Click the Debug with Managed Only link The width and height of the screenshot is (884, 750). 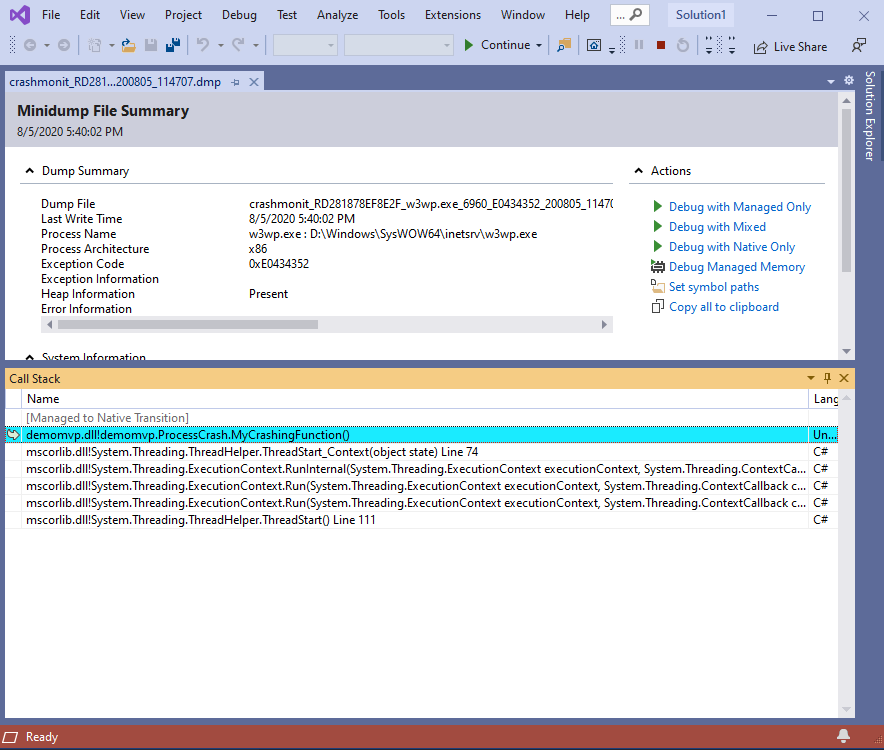[740, 206]
